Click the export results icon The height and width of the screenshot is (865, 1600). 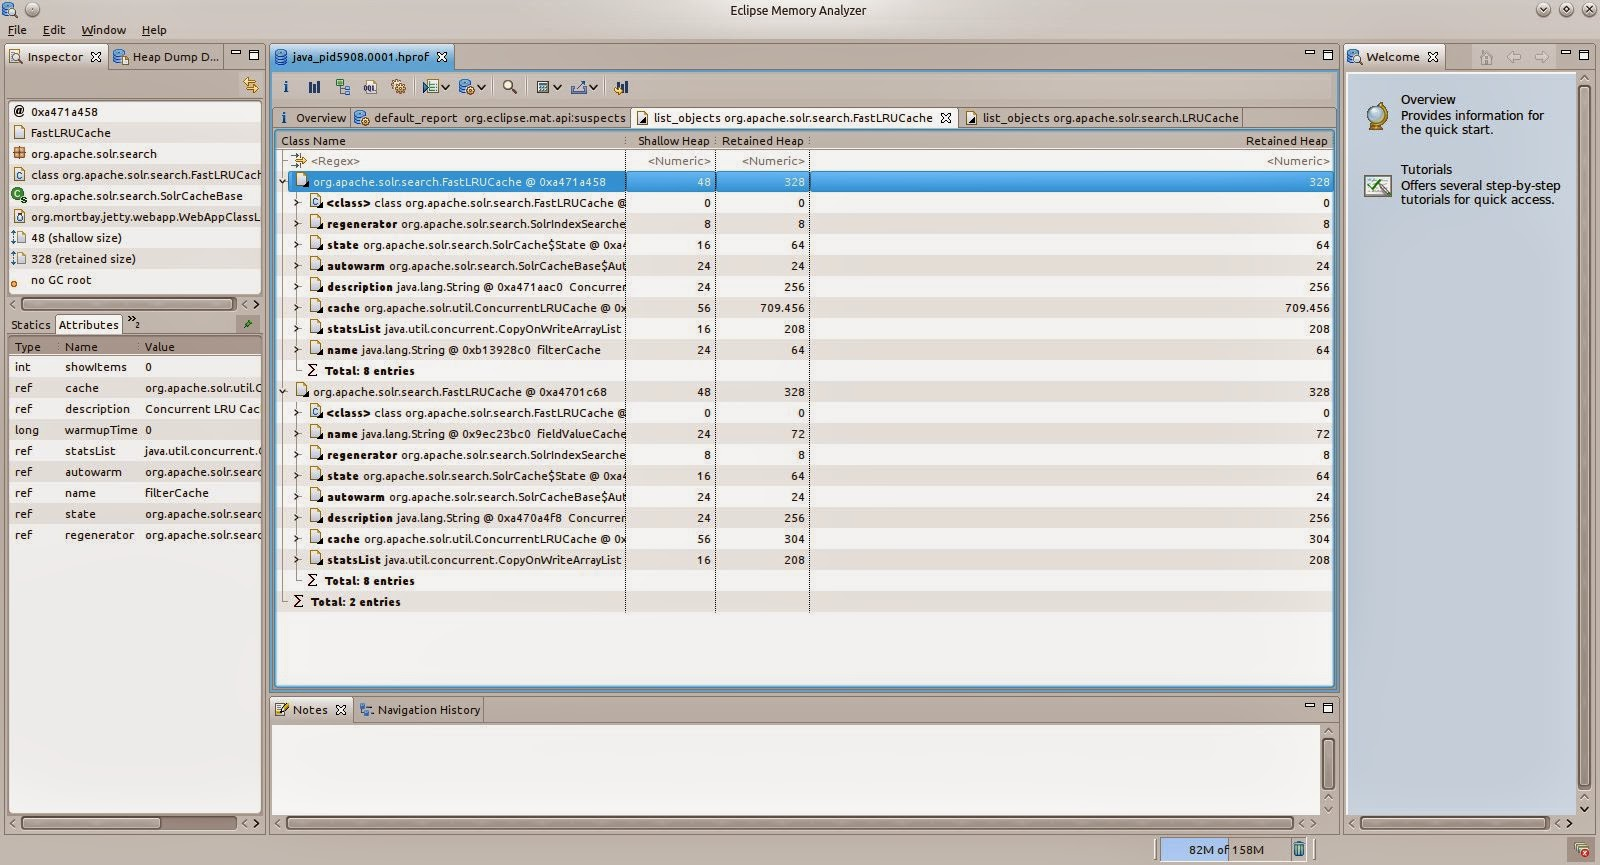click(x=578, y=87)
